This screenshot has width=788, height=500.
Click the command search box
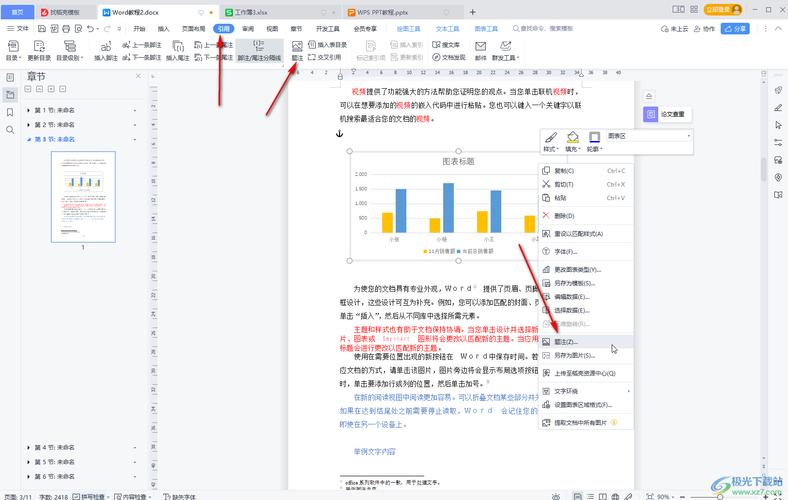click(543, 29)
